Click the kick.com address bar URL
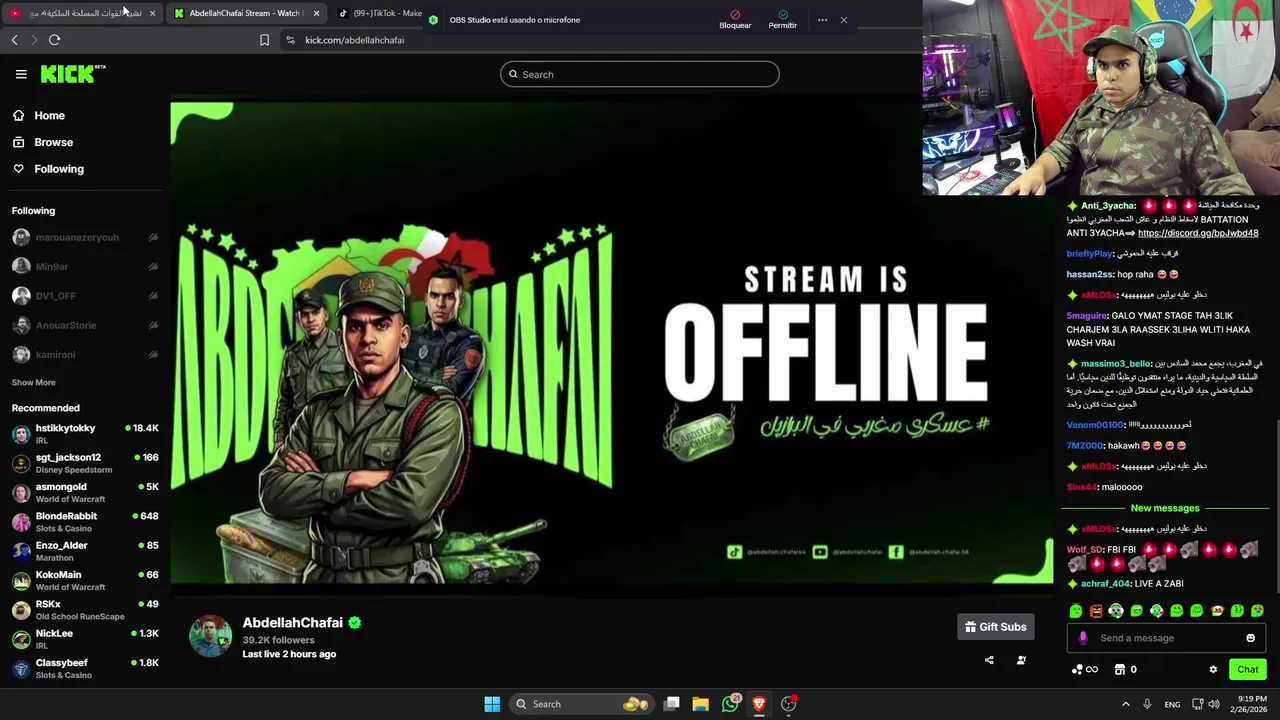Image resolution: width=1280 pixels, height=720 pixels. click(x=354, y=40)
